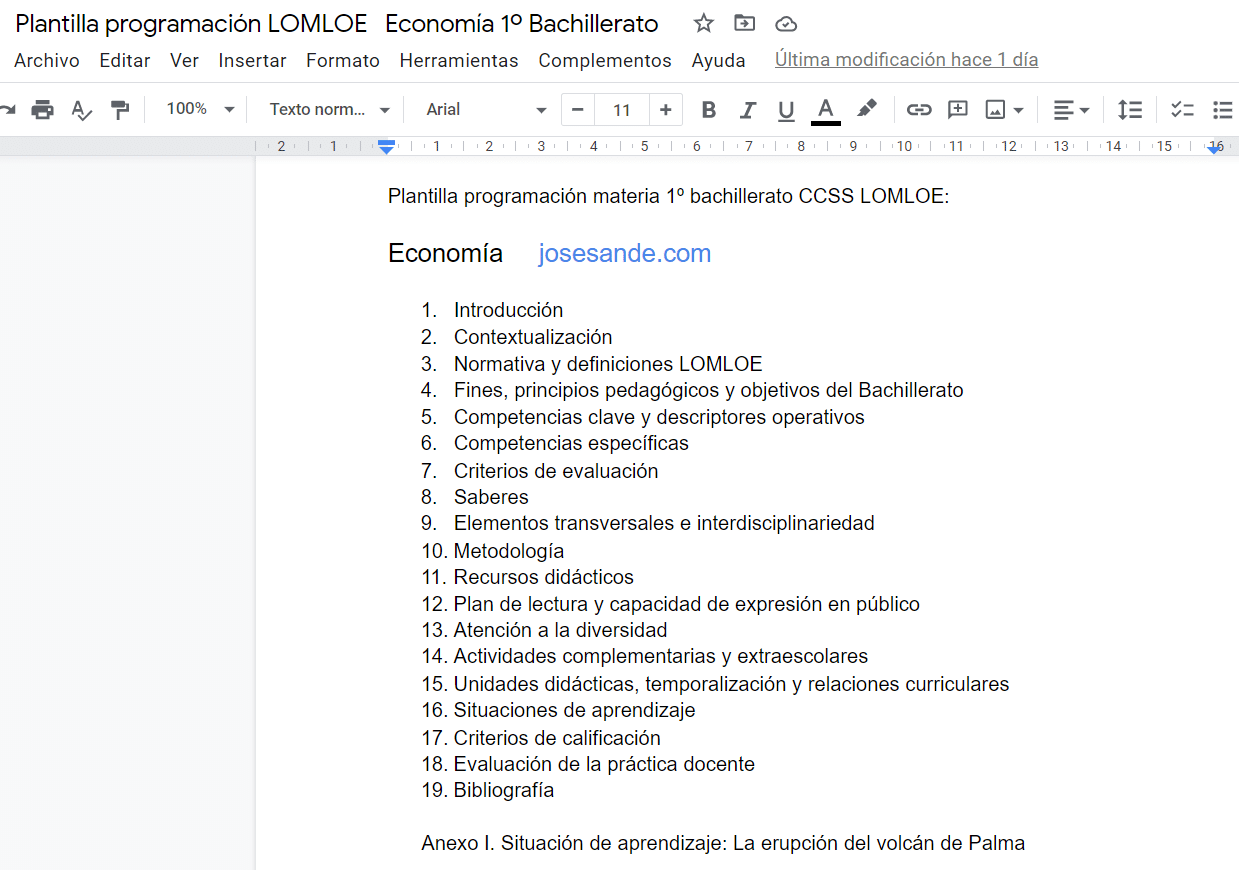Star this document
Image resolution: width=1239 pixels, height=870 pixels.
[704, 23]
